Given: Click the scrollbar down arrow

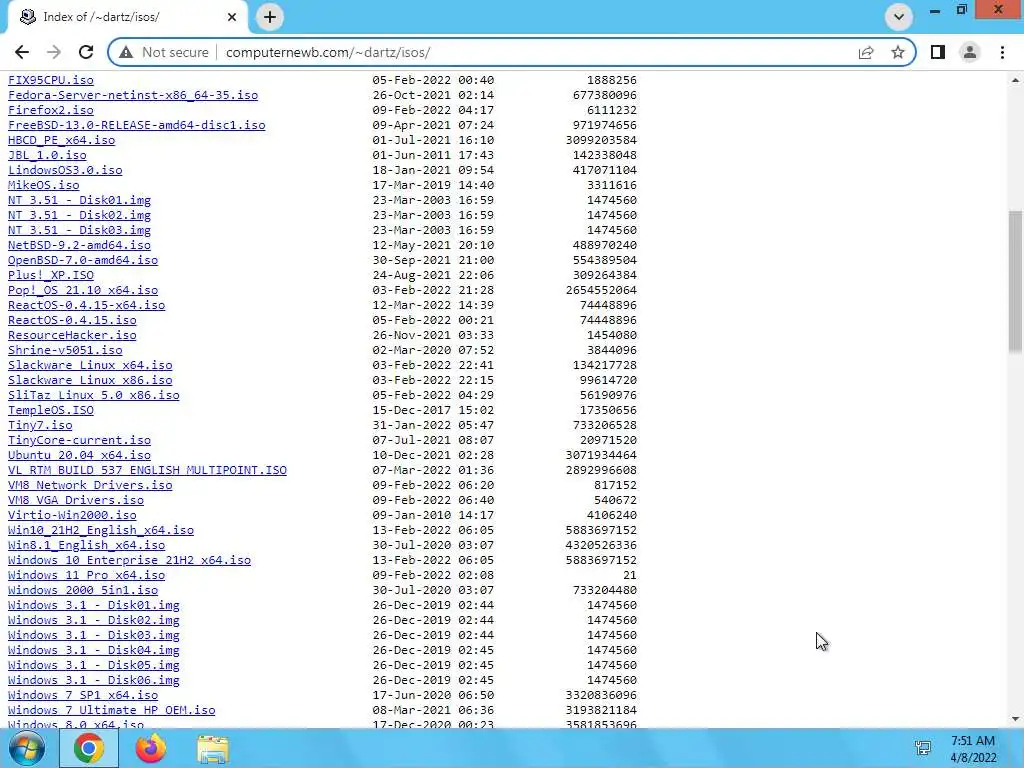Looking at the screenshot, I should click(x=1015, y=719).
